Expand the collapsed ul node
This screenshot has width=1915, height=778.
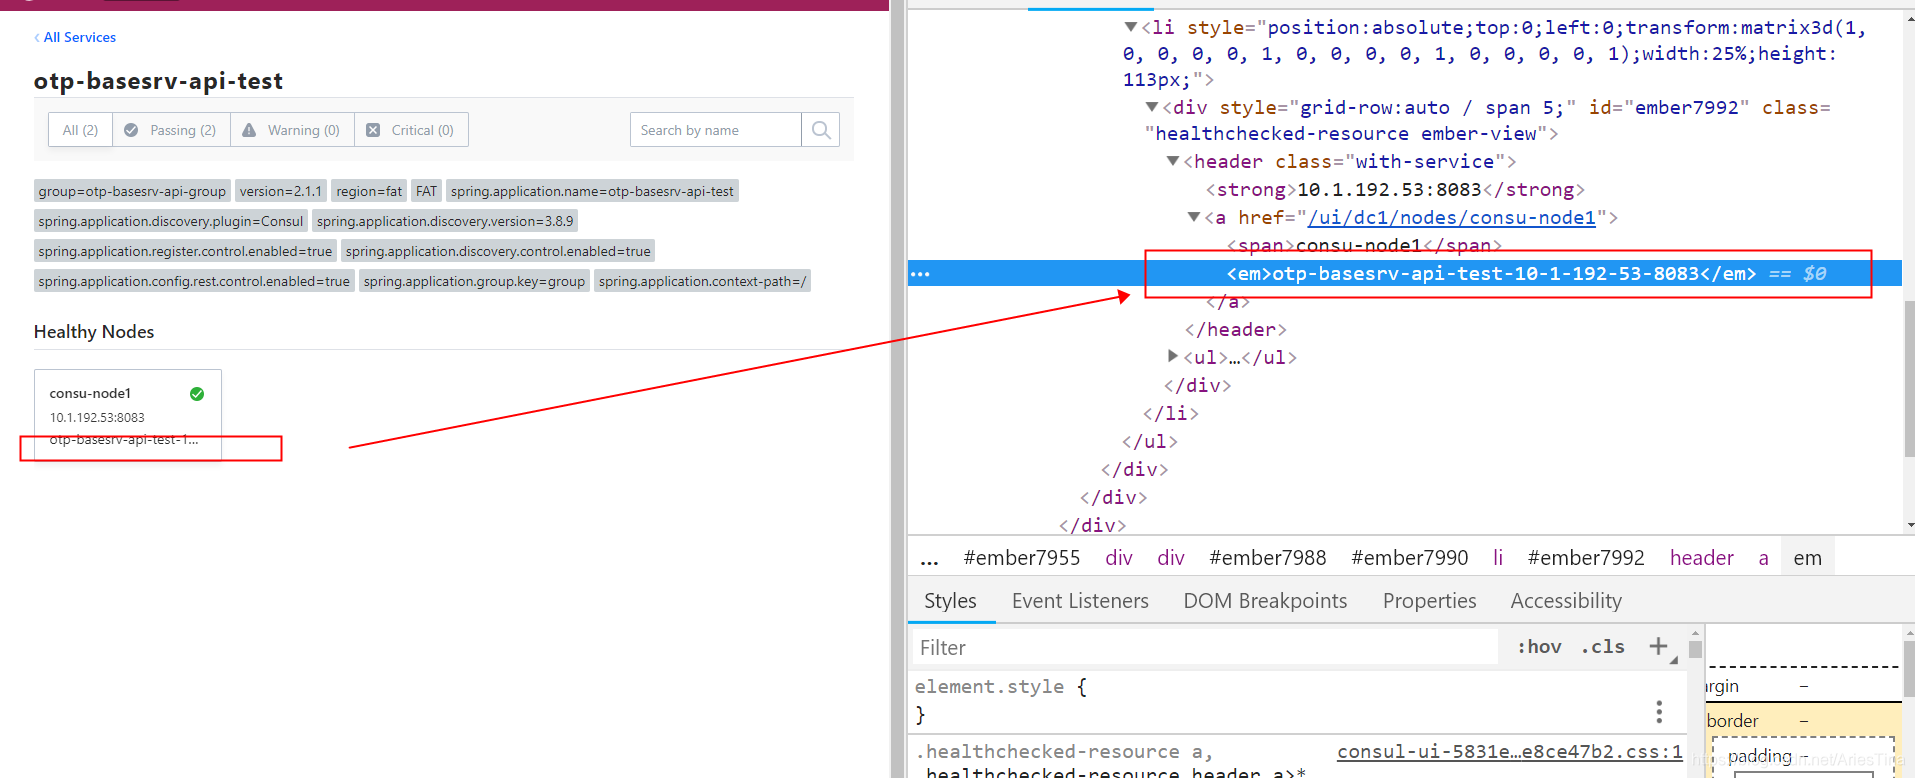1173,356
